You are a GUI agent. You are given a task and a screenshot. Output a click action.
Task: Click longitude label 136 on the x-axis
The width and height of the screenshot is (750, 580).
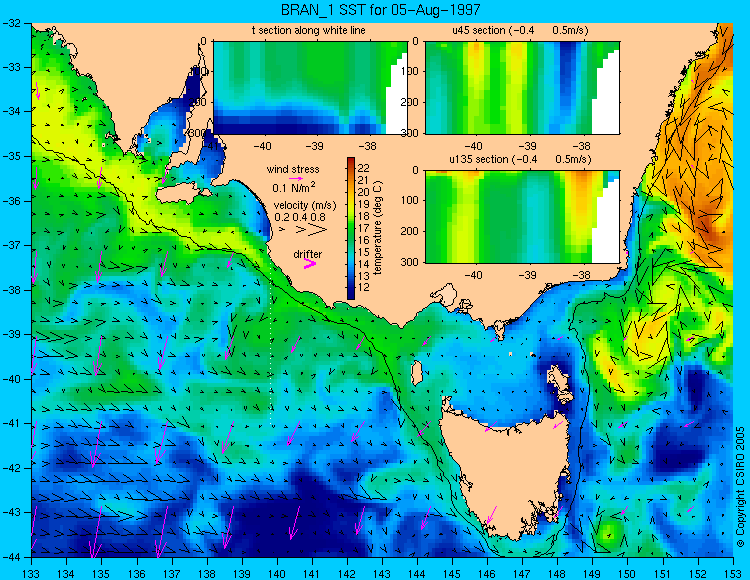136,573
